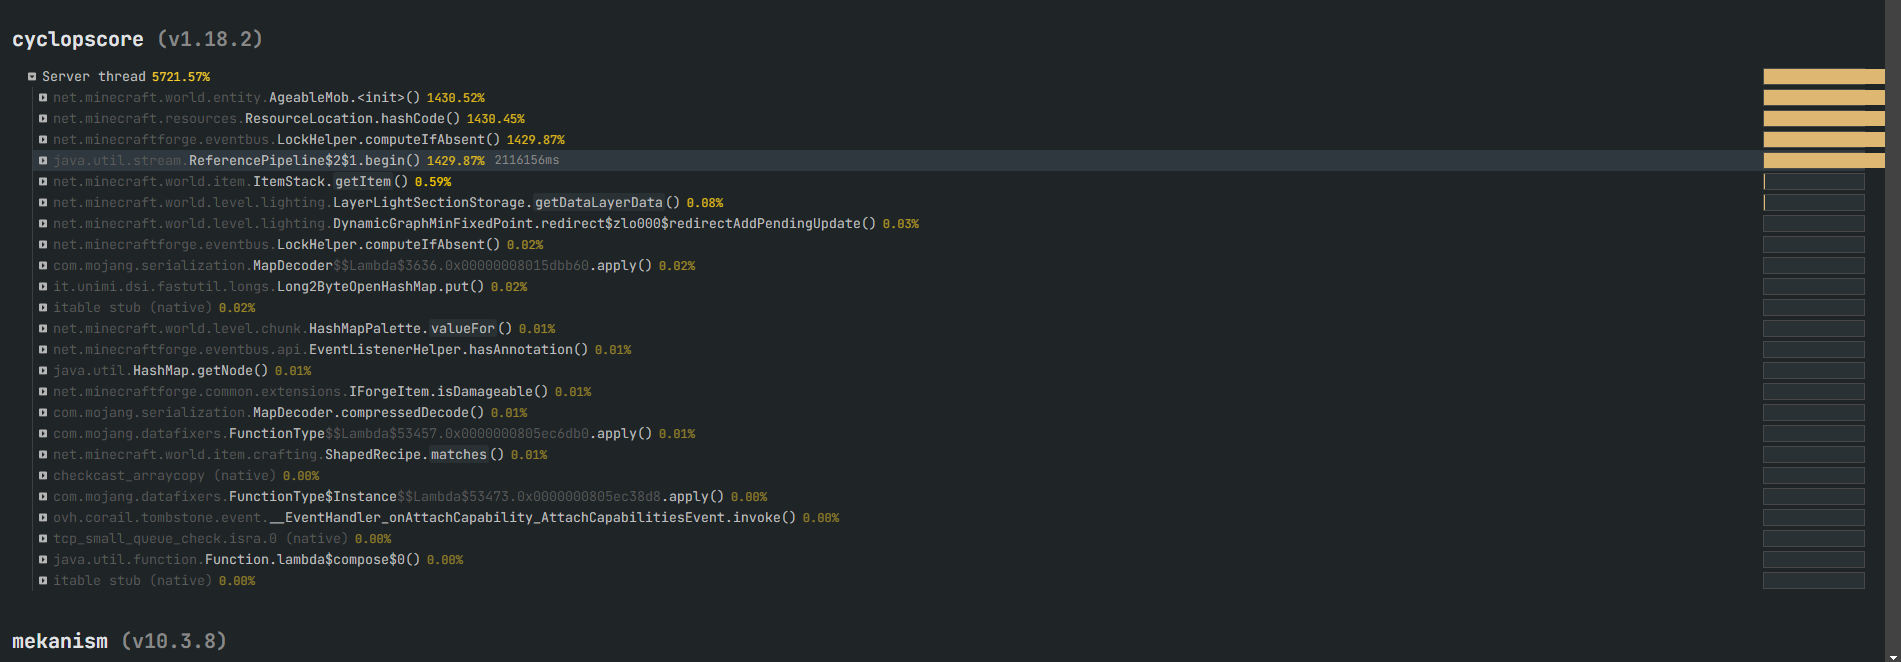The height and width of the screenshot is (662, 1901).
Task: Click the ItemStack.getItem() percentage bar
Action: 1813,181
